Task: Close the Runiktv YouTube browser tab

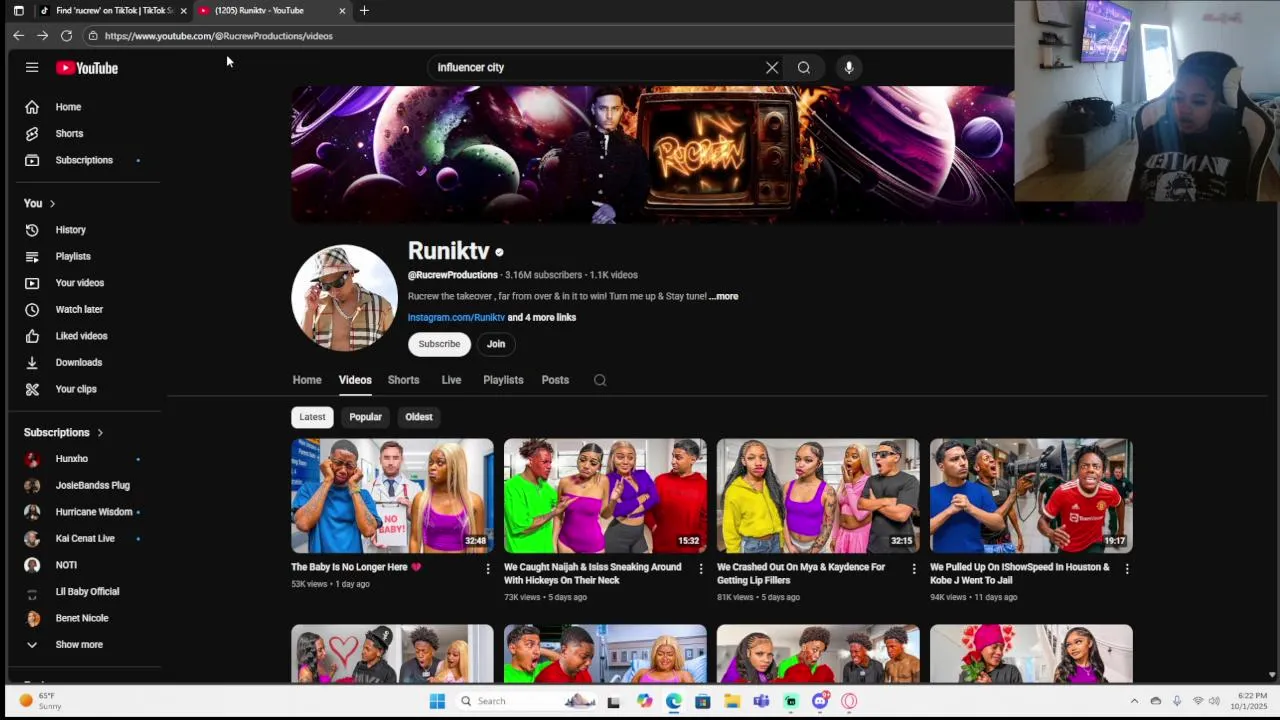Action: click(x=342, y=11)
